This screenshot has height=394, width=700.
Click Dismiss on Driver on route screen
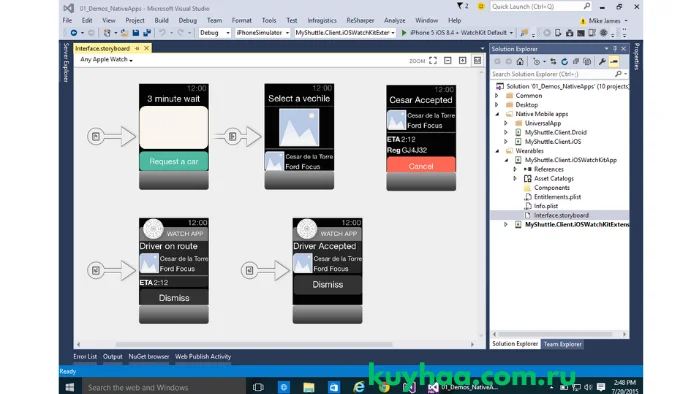(174, 298)
